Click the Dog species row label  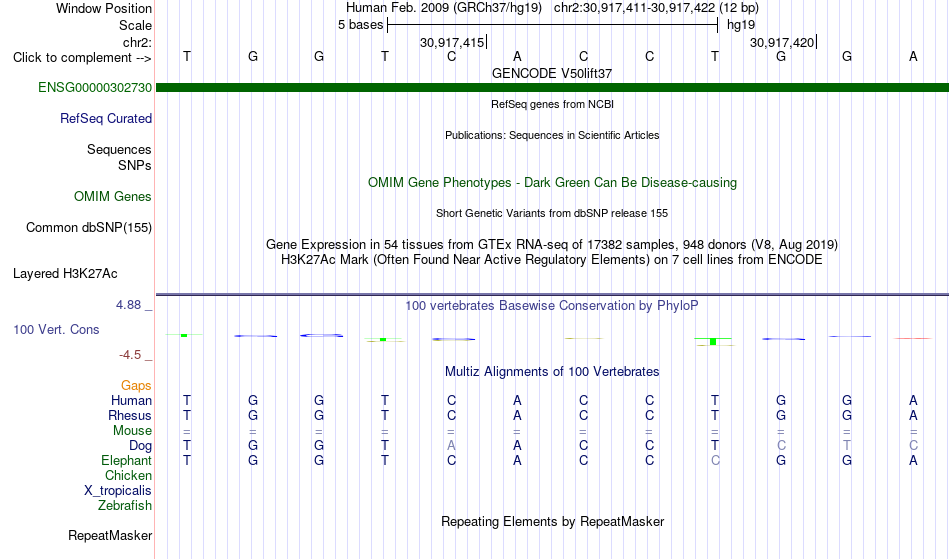point(140,446)
